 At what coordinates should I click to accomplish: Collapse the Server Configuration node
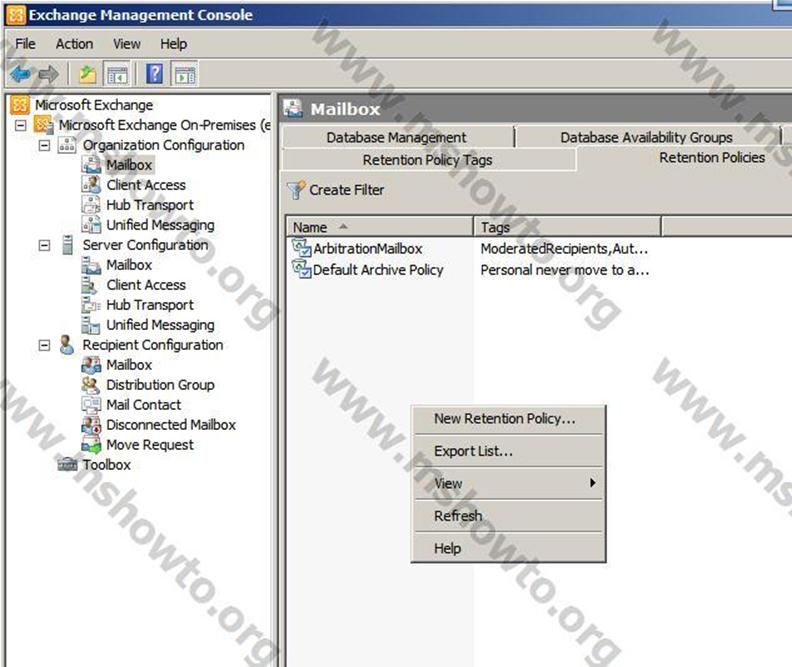tap(44, 245)
